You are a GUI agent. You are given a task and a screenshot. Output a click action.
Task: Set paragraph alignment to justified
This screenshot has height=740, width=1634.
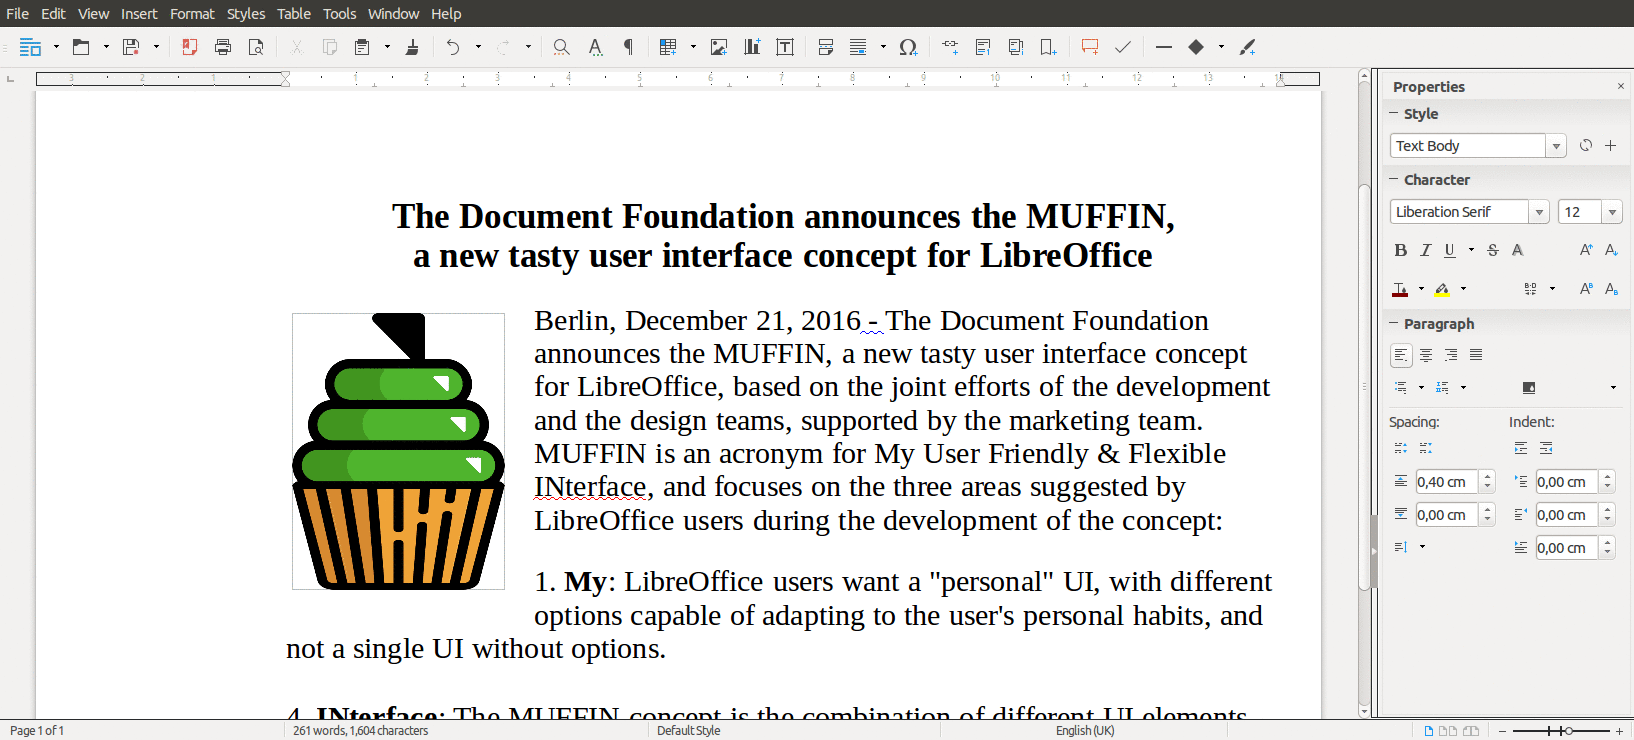click(x=1476, y=355)
